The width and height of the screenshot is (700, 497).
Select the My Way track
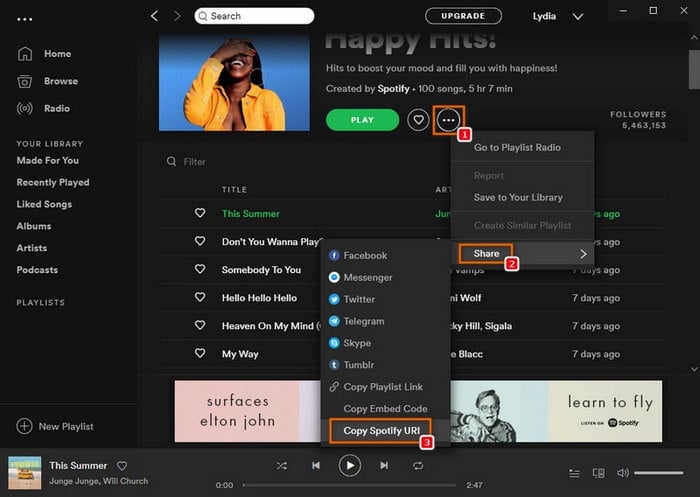click(240, 354)
